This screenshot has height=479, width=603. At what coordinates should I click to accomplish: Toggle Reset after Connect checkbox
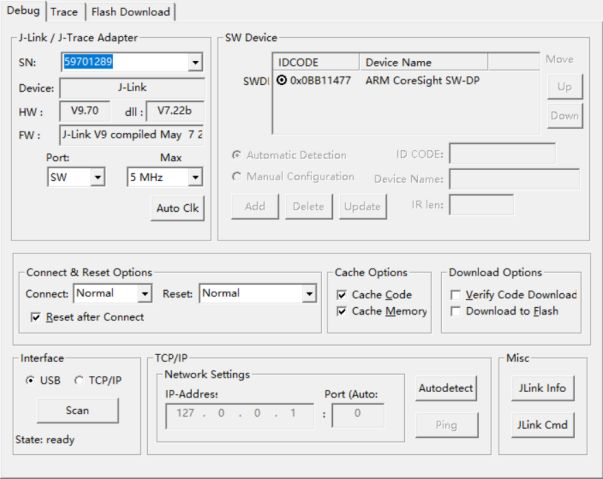[35, 317]
